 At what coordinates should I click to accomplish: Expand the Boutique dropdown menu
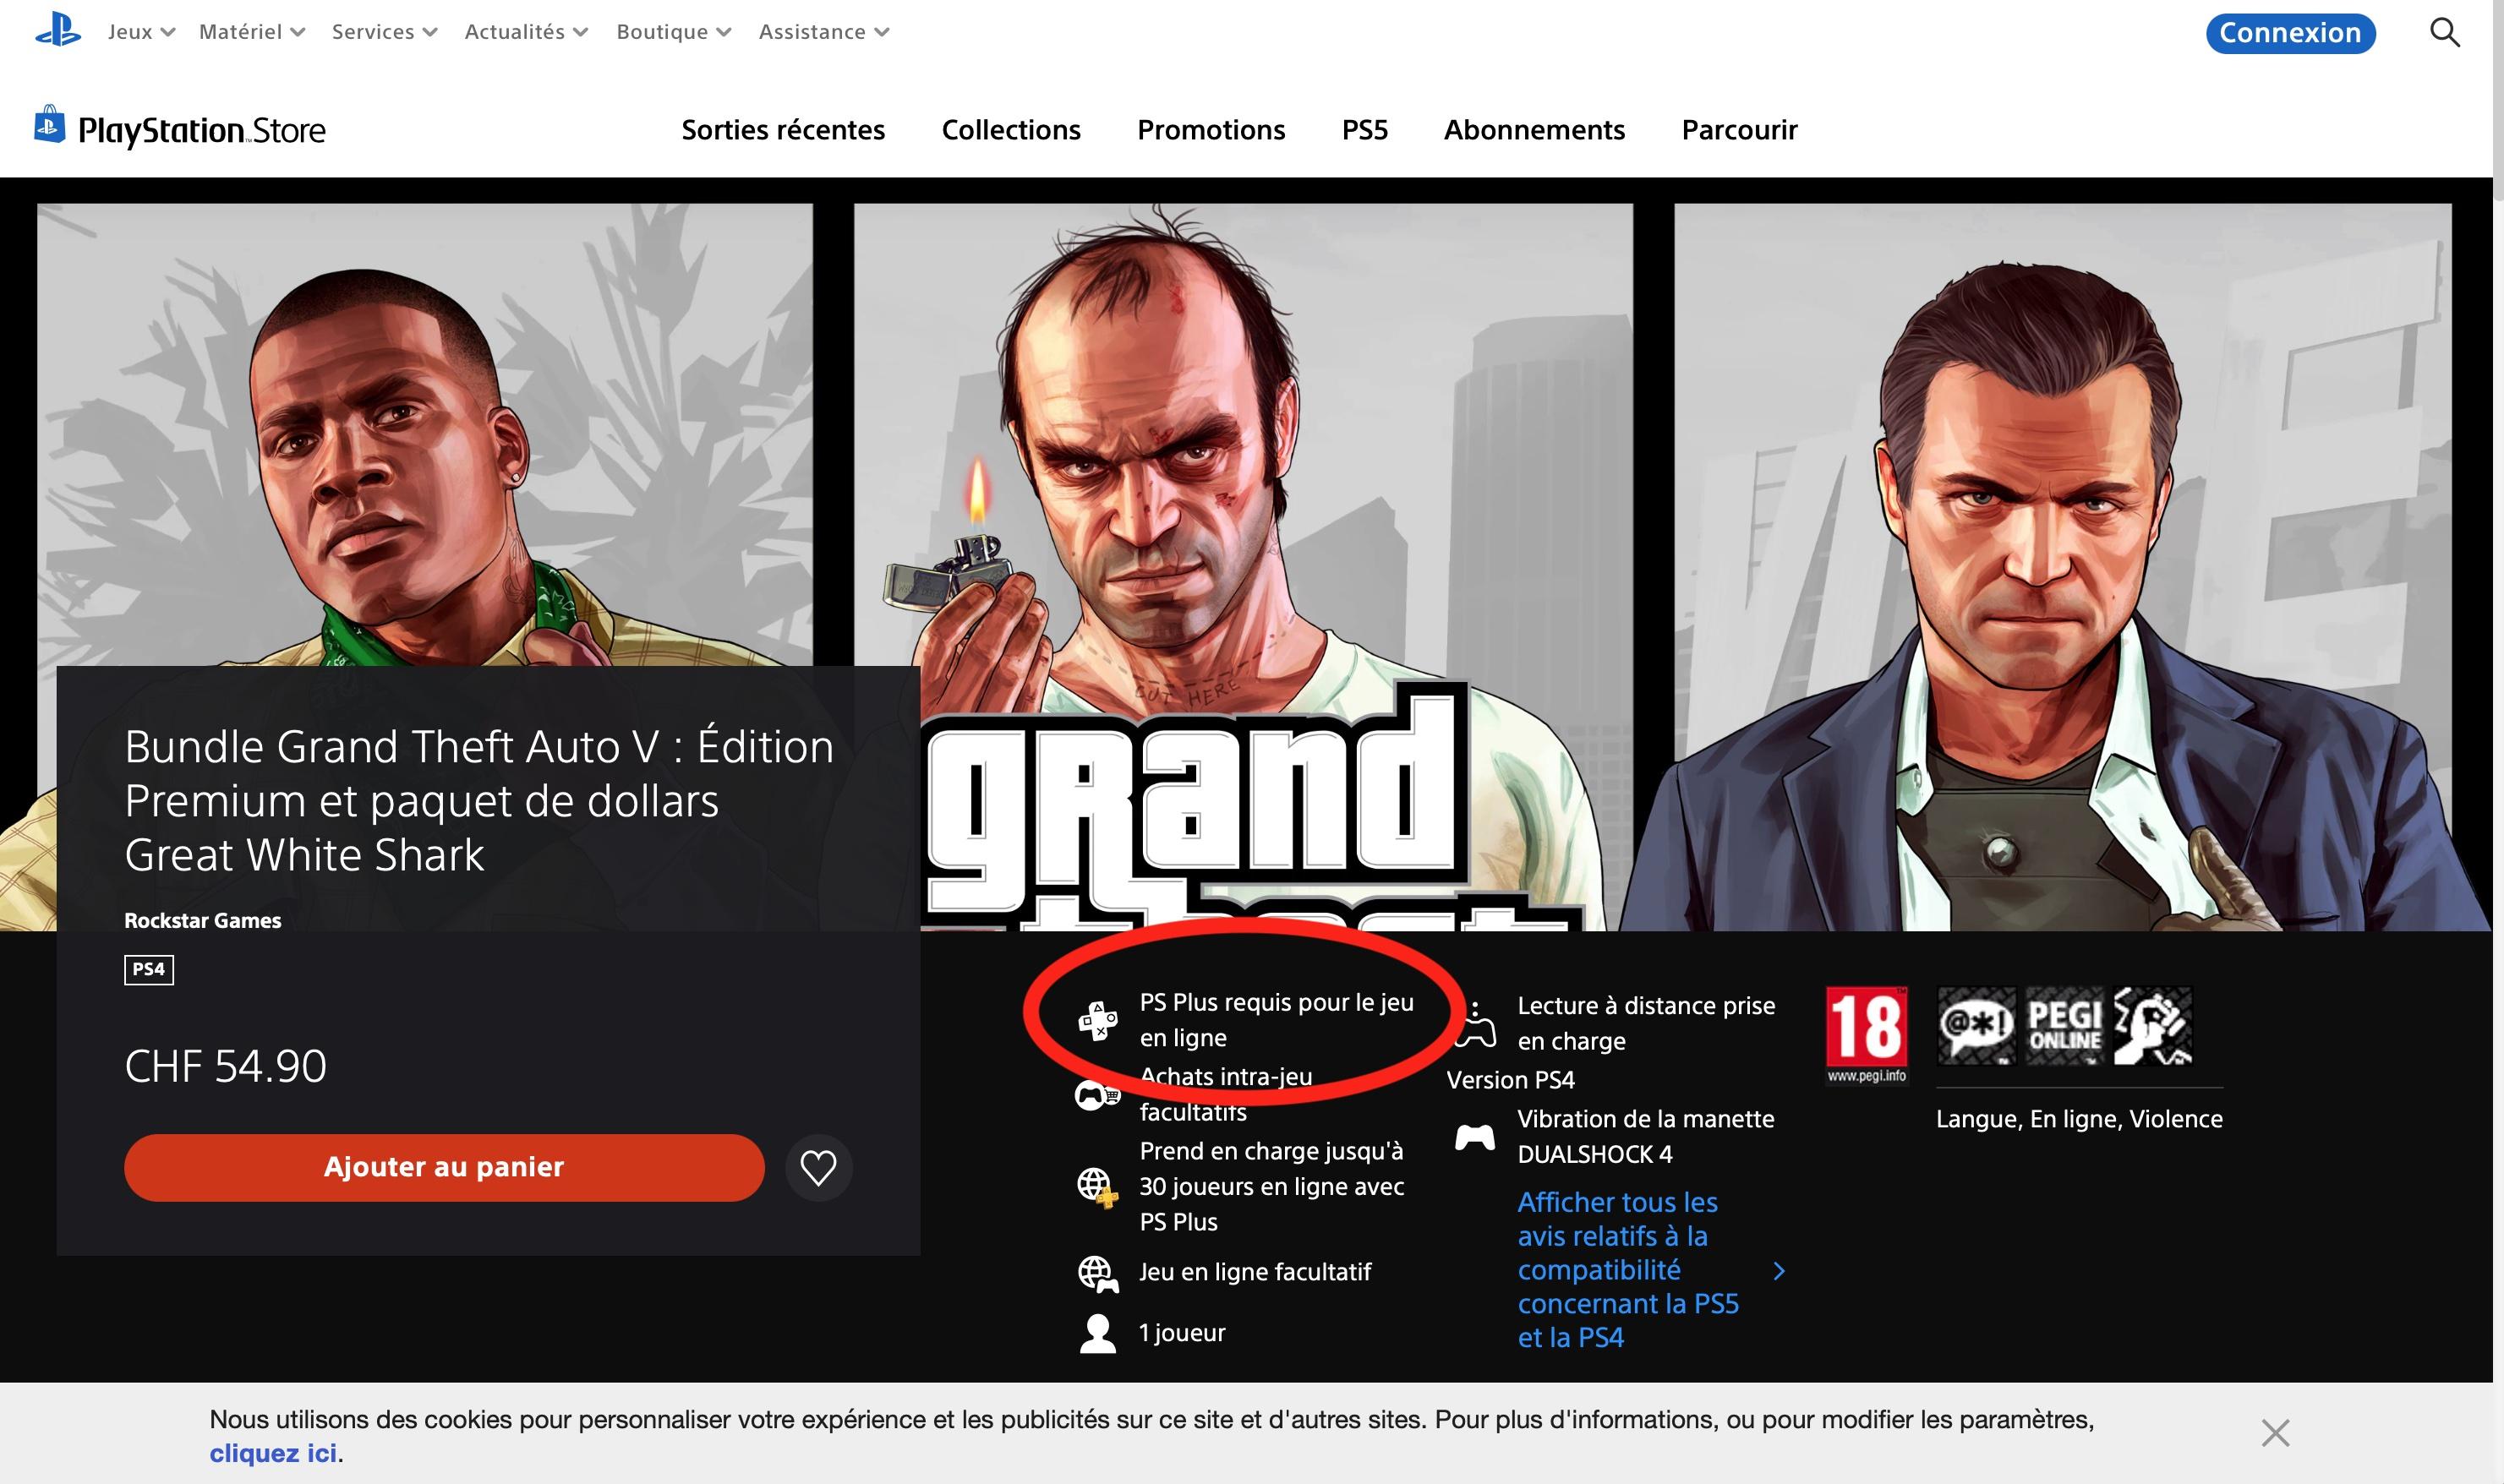click(673, 32)
